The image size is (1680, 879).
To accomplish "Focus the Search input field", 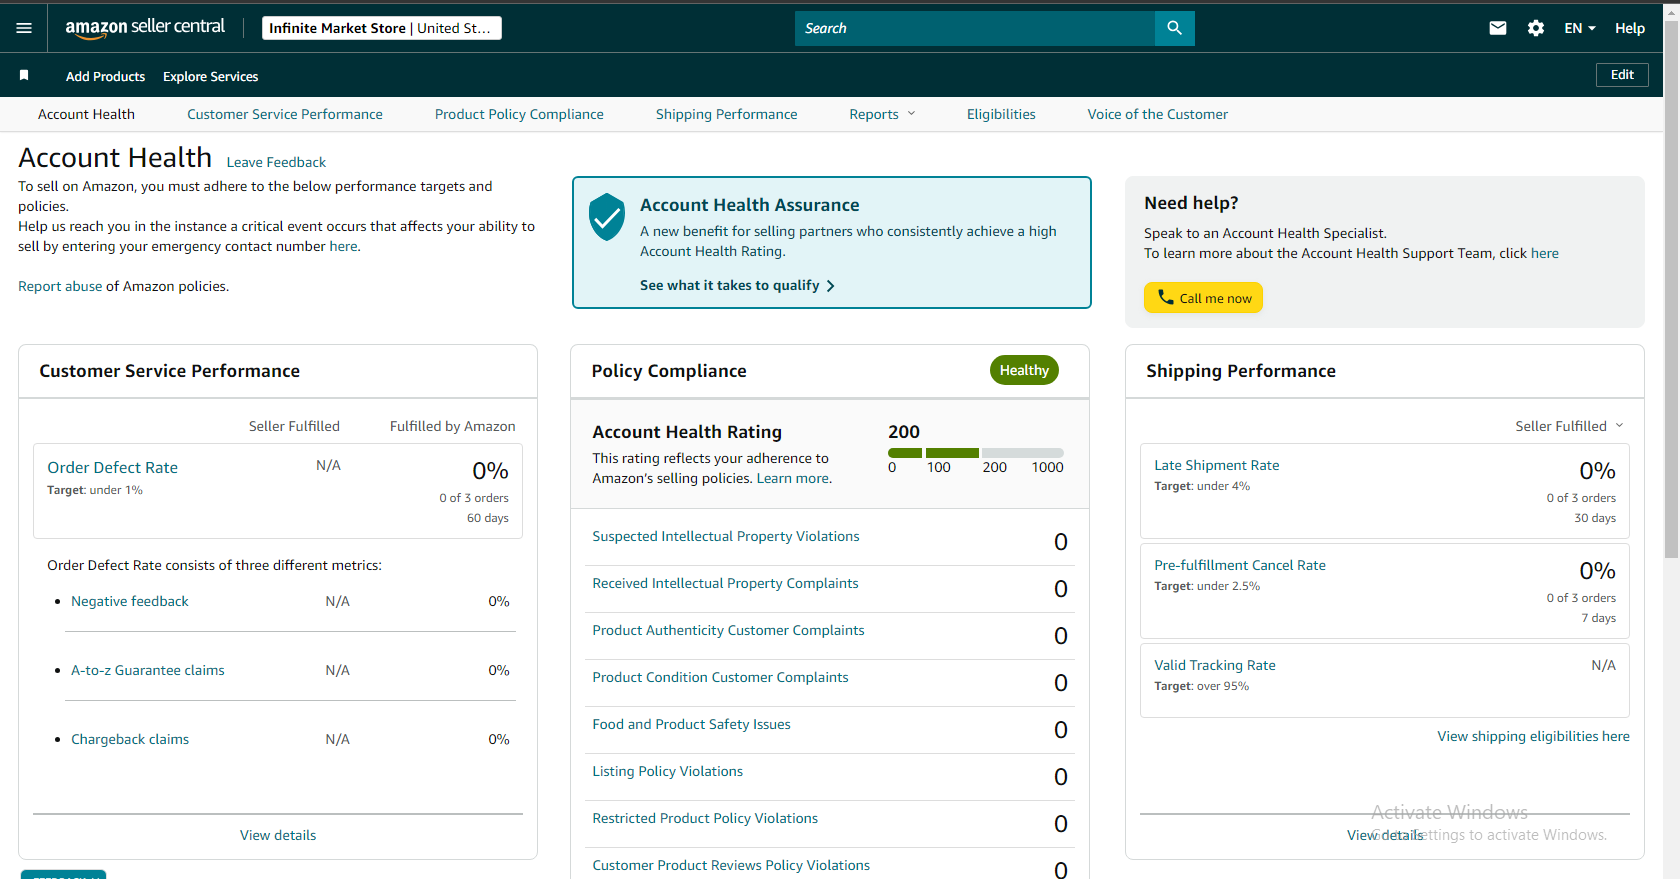I will [x=975, y=28].
